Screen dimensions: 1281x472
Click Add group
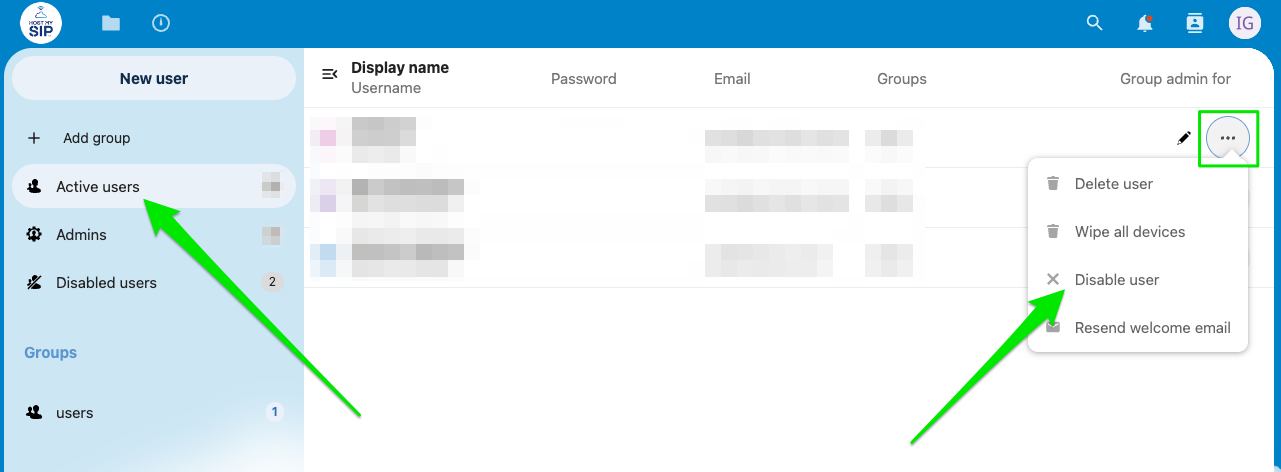point(96,138)
